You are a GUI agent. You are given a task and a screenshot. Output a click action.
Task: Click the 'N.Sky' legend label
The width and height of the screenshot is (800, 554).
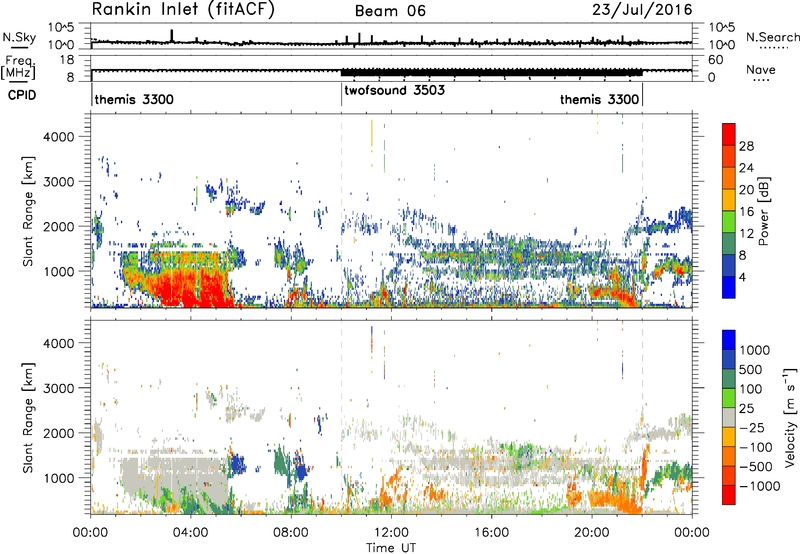(x=19, y=37)
